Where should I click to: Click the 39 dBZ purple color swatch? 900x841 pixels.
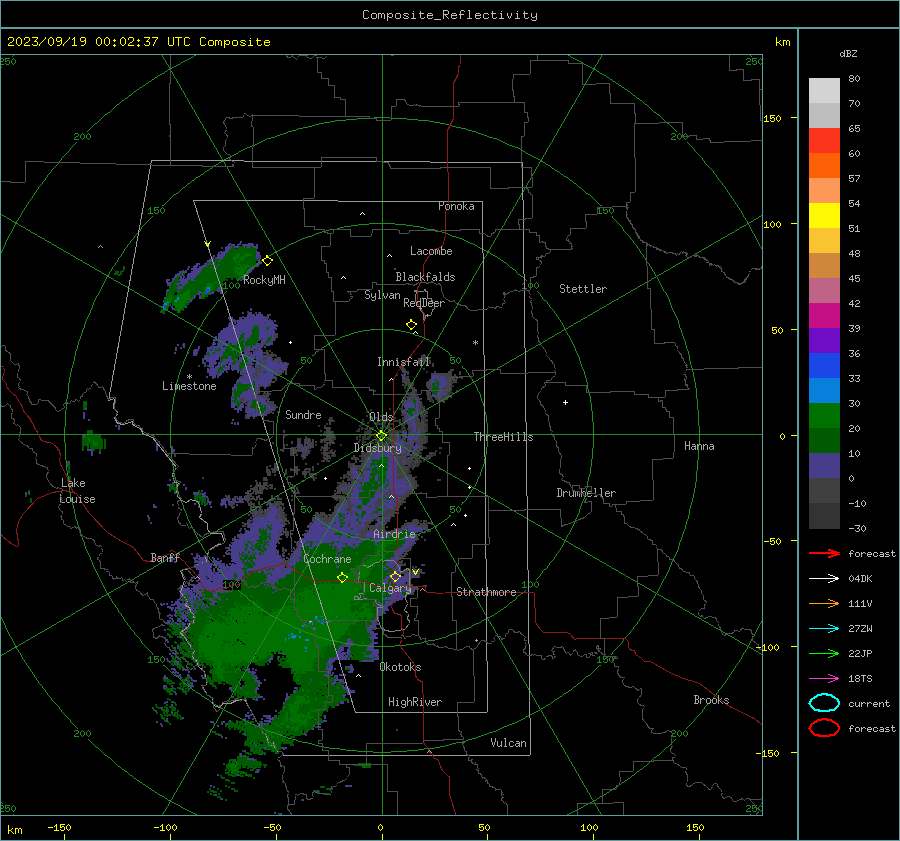pyautogui.click(x=824, y=340)
